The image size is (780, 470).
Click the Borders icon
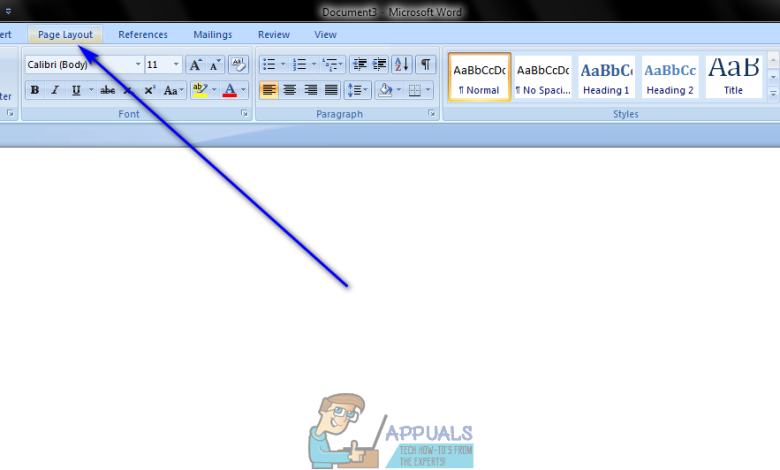[414, 90]
